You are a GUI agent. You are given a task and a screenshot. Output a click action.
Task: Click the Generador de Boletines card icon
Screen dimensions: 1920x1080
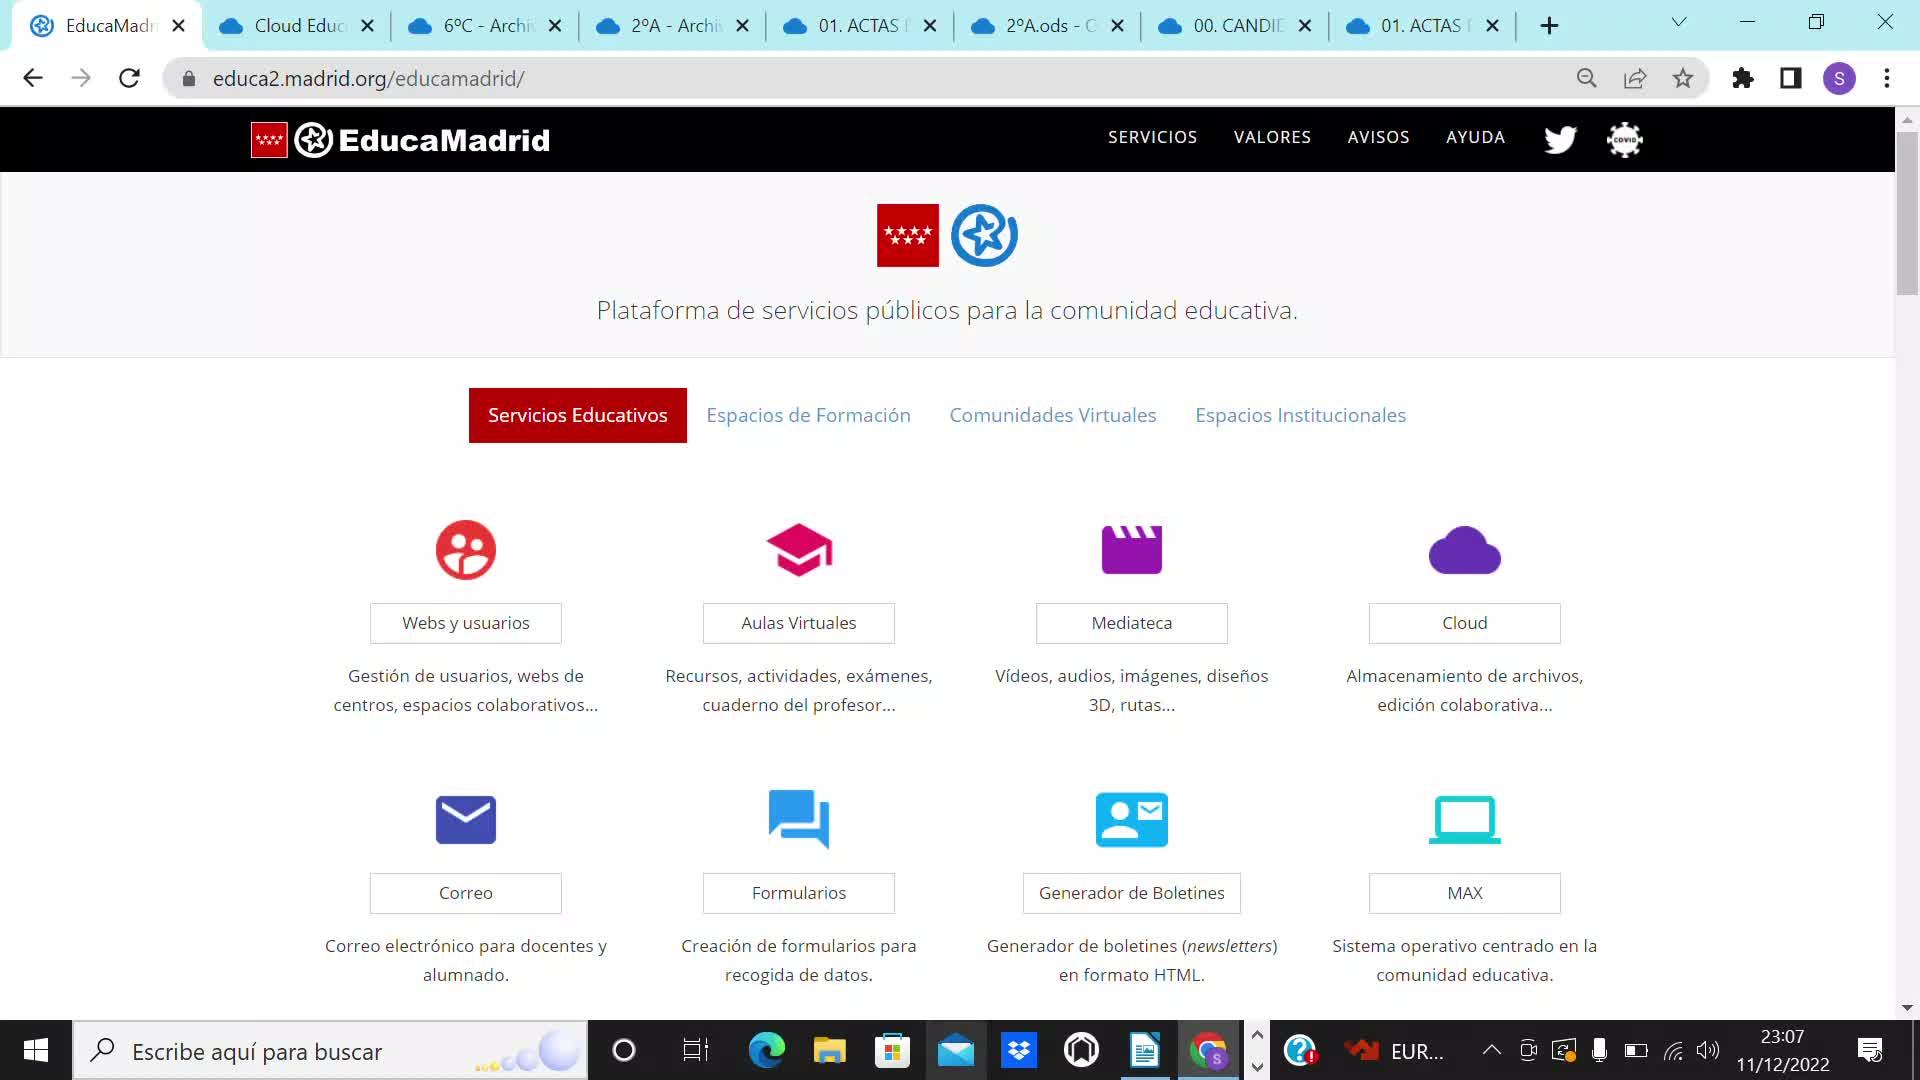click(x=1131, y=820)
